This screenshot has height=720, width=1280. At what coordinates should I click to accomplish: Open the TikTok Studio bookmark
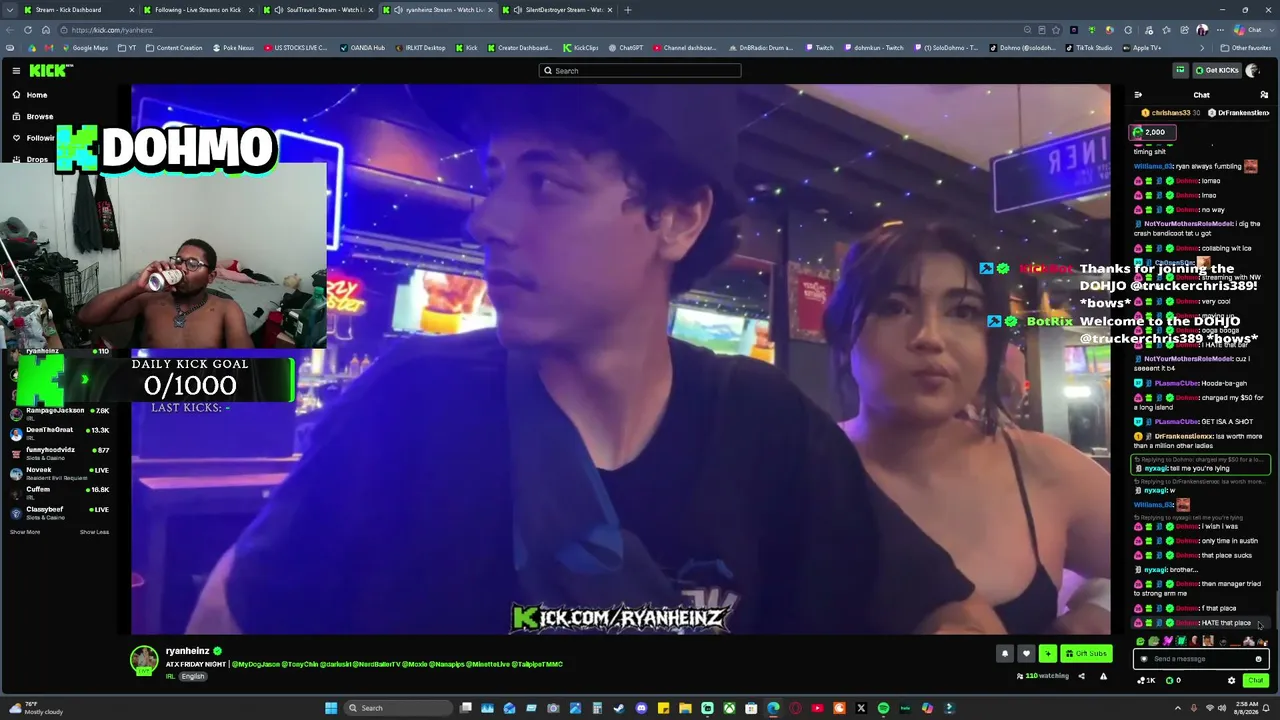click(1088, 48)
